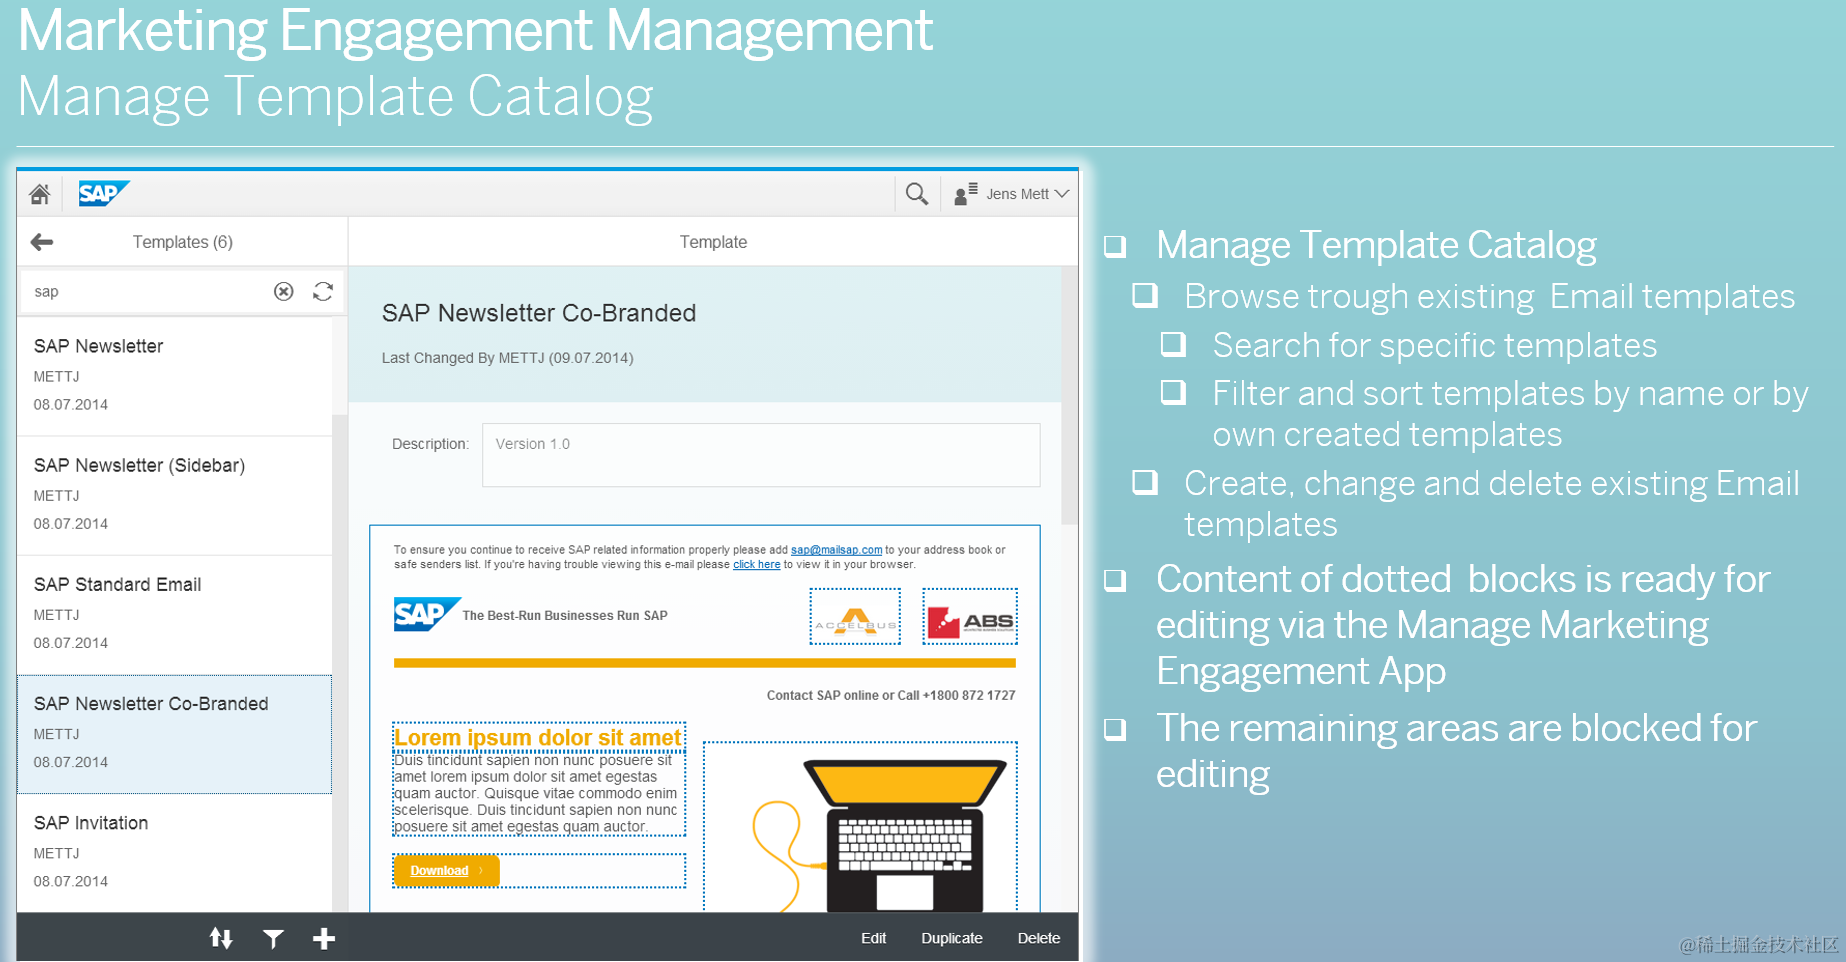
Task: Click the SAP logo in header
Action: (104, 193)
